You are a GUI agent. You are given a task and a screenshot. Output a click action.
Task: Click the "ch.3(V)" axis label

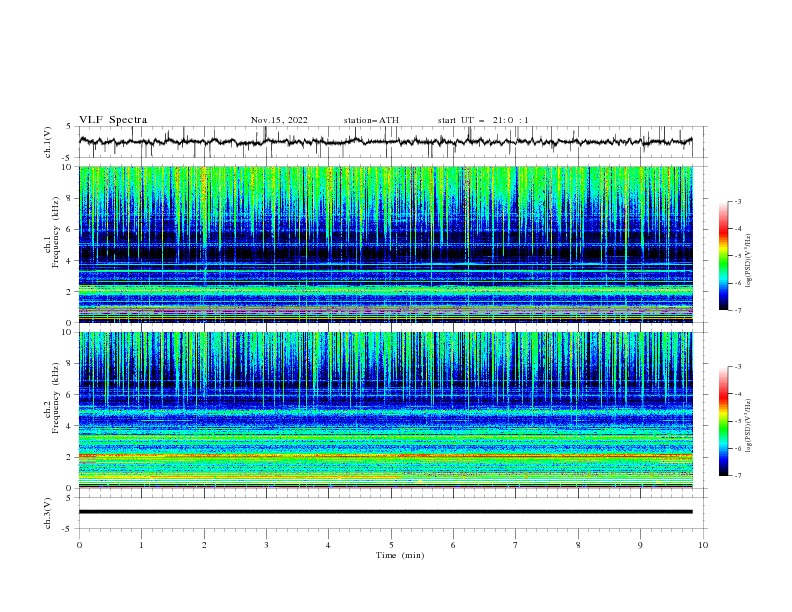pos(48,513)
